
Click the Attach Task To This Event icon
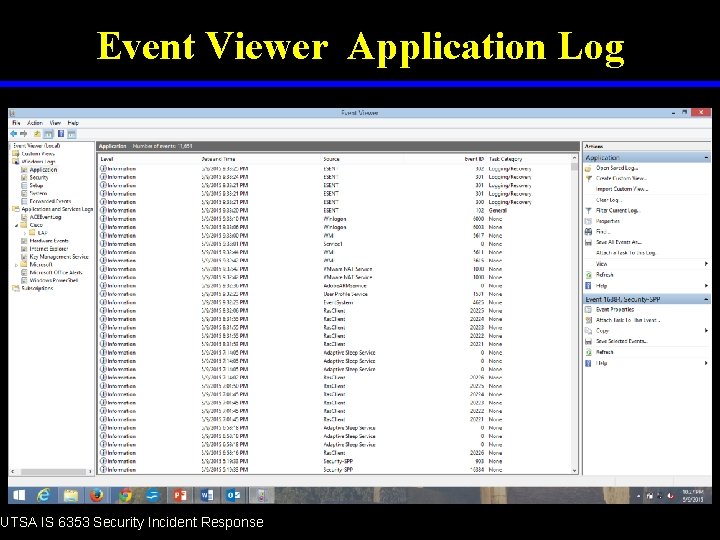pos(588,320)
